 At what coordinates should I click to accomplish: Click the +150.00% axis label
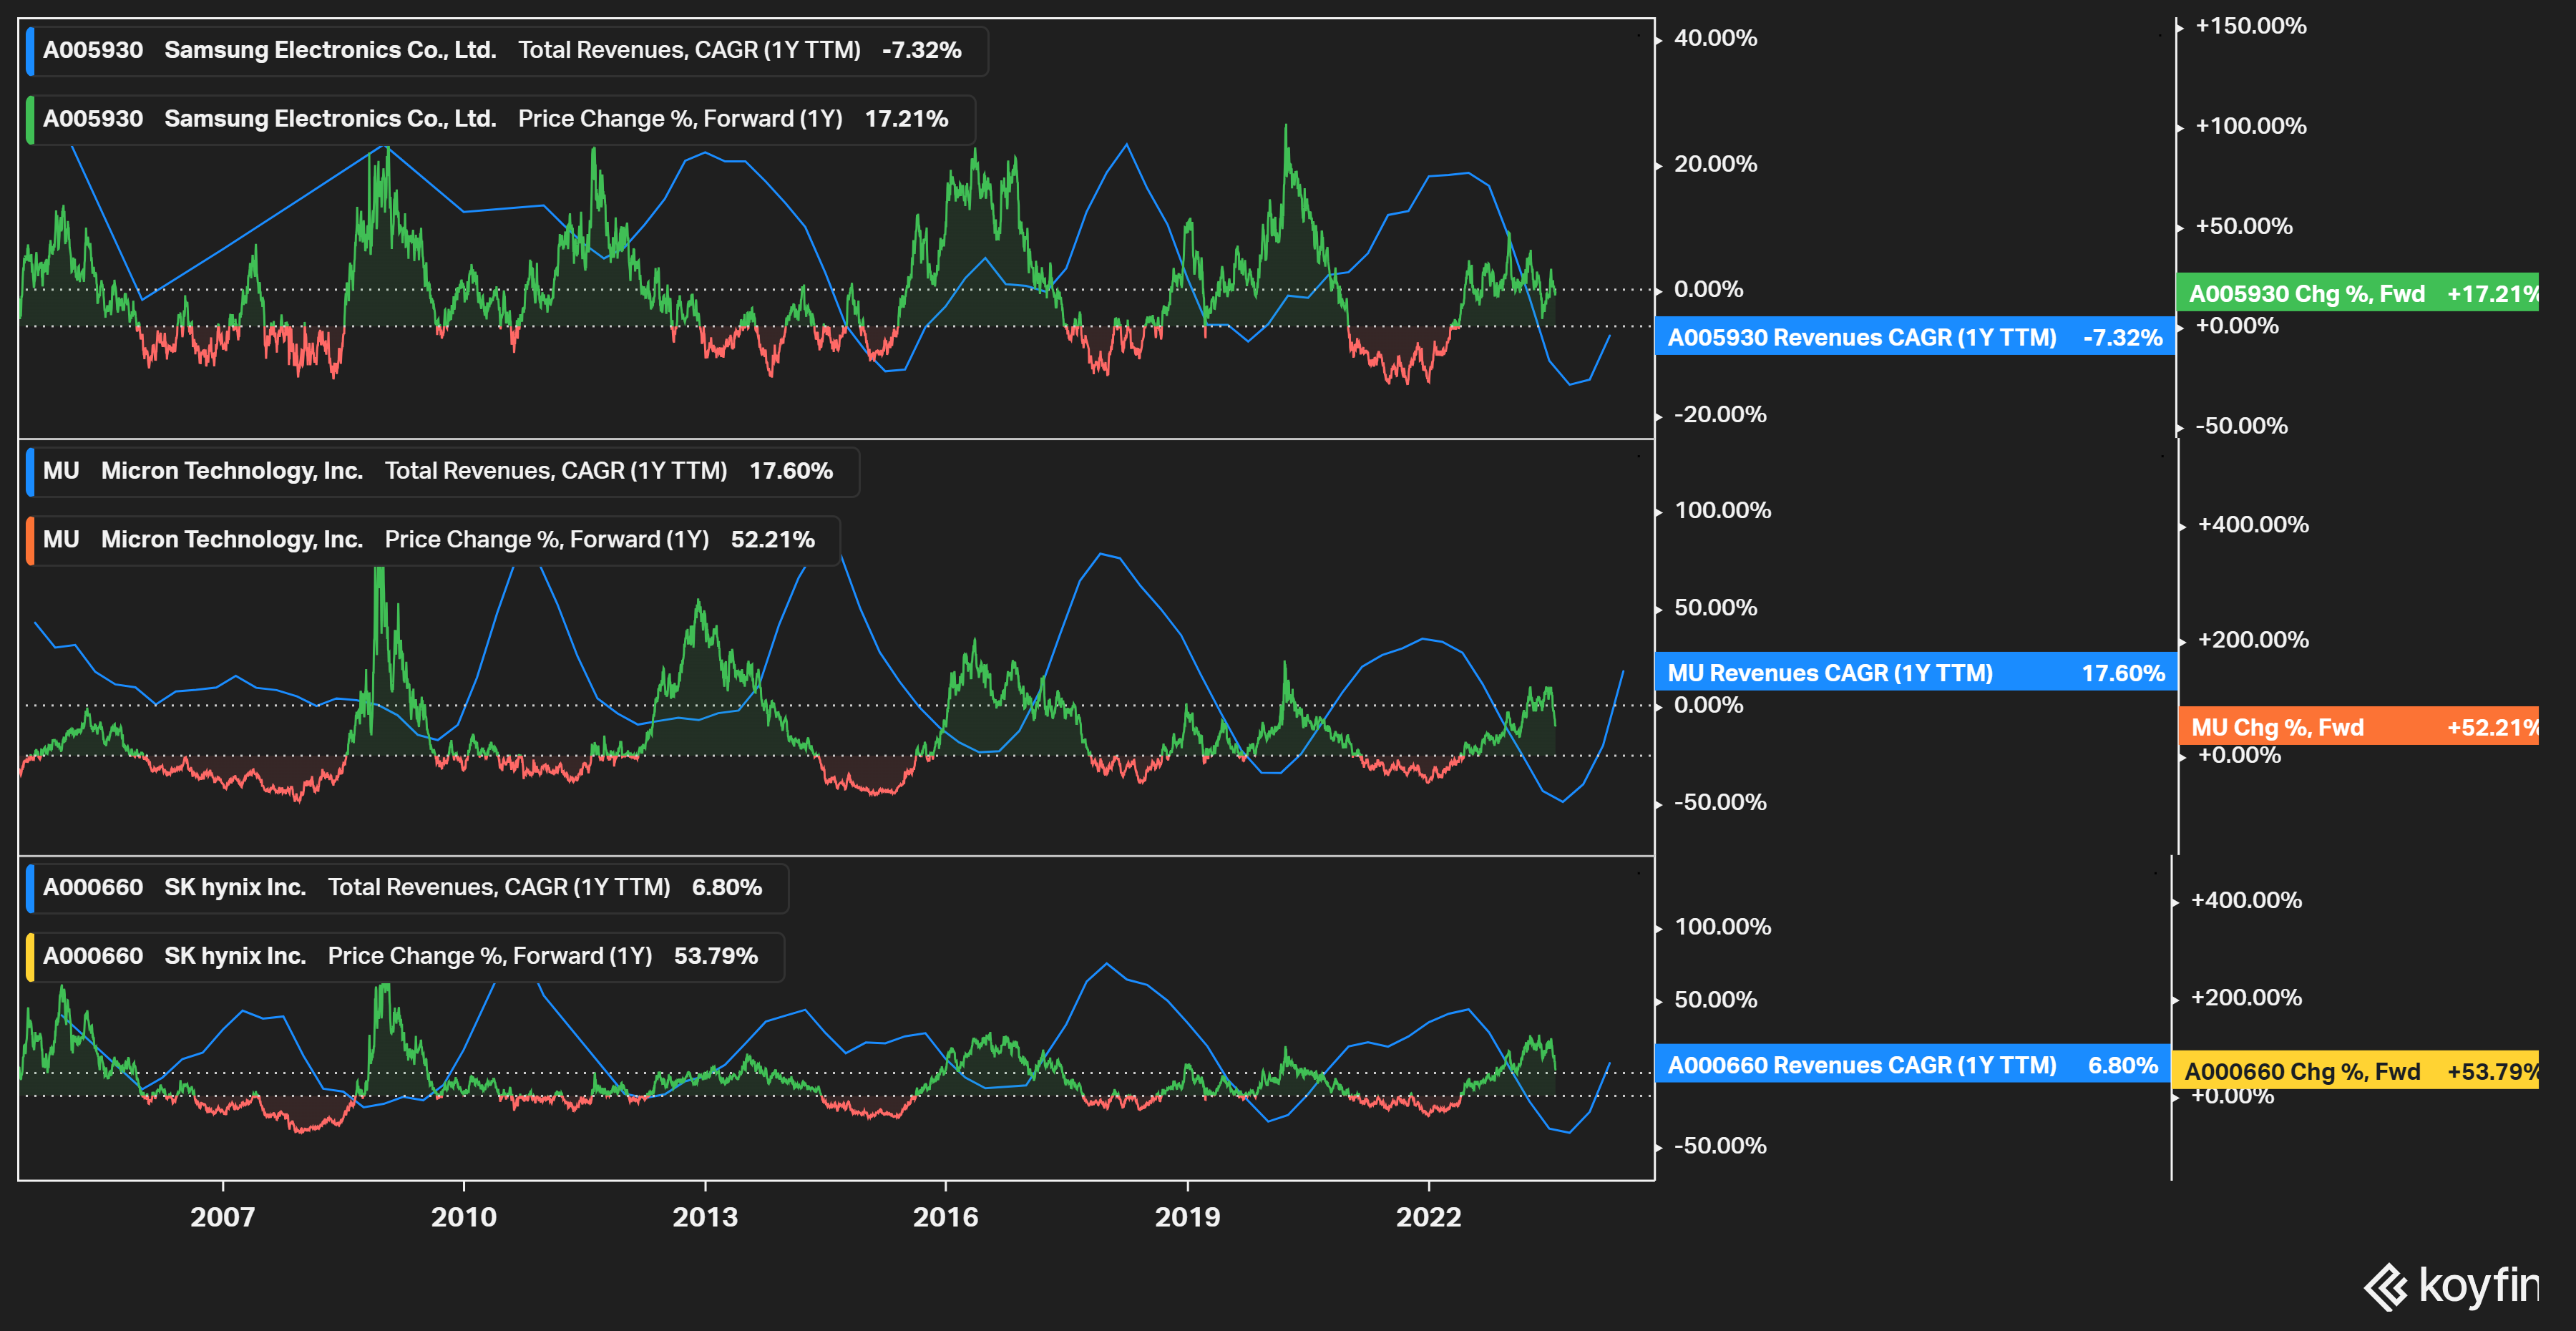pos(2251,26)
